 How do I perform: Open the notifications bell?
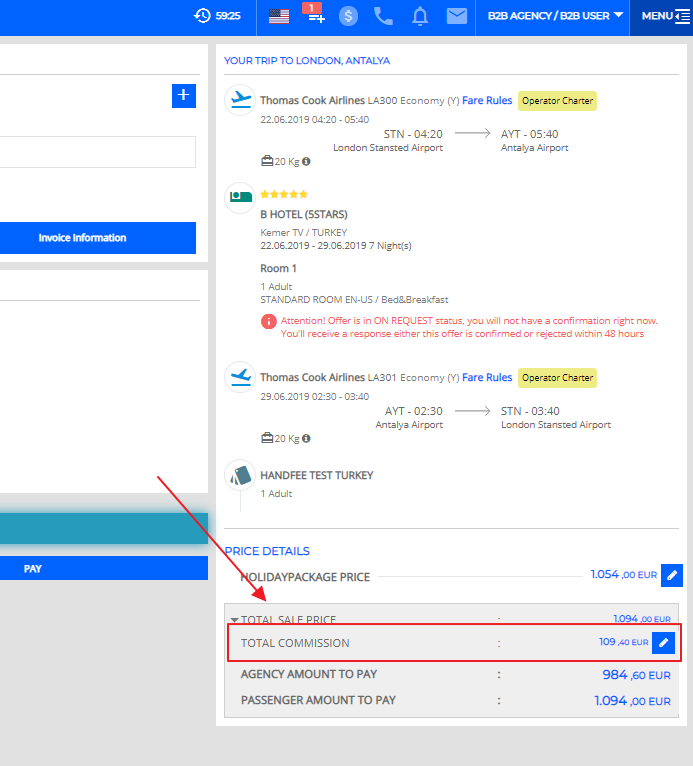420,16
